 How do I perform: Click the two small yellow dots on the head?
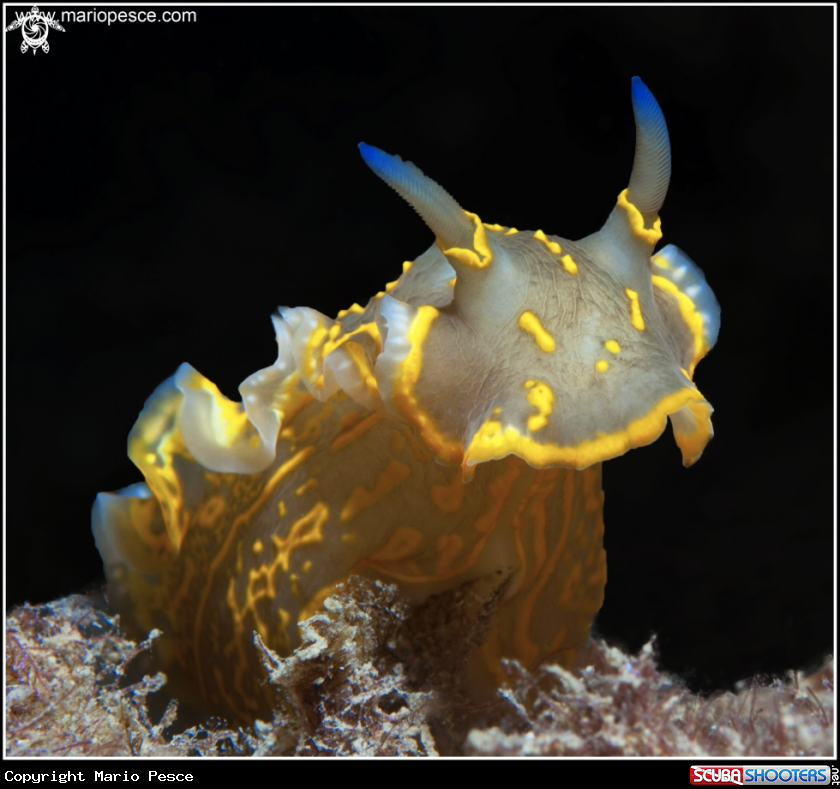(x=607, y=356)
